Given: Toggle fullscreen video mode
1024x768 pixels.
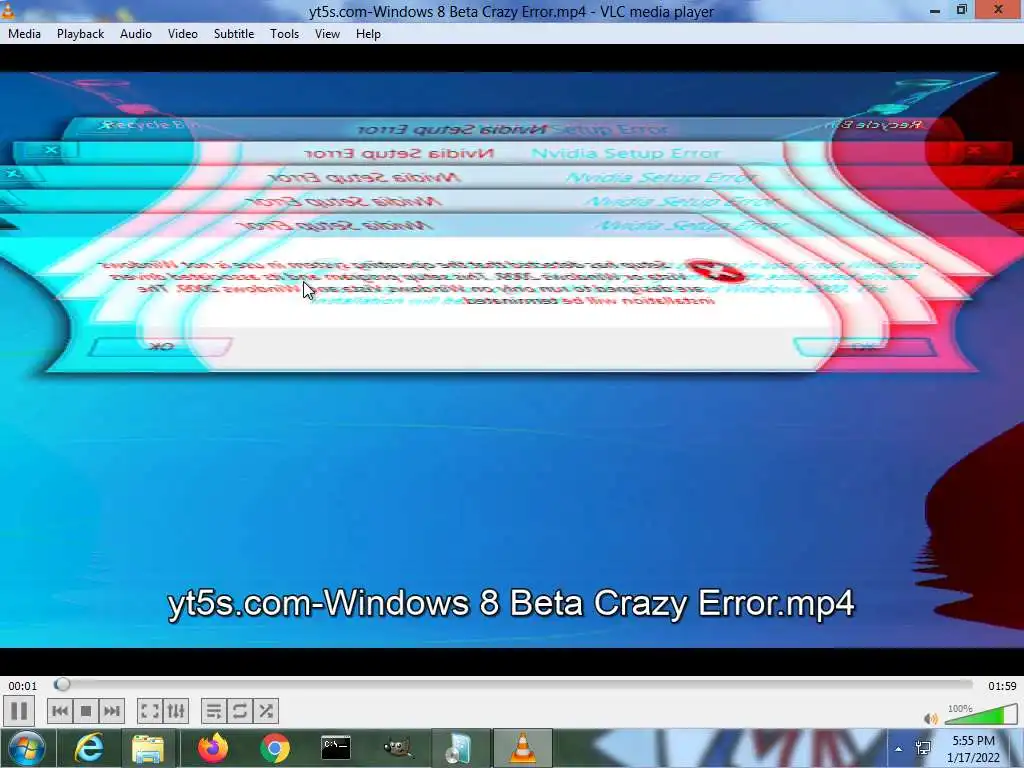Looking at the screenshot, I should coord(150,711).
